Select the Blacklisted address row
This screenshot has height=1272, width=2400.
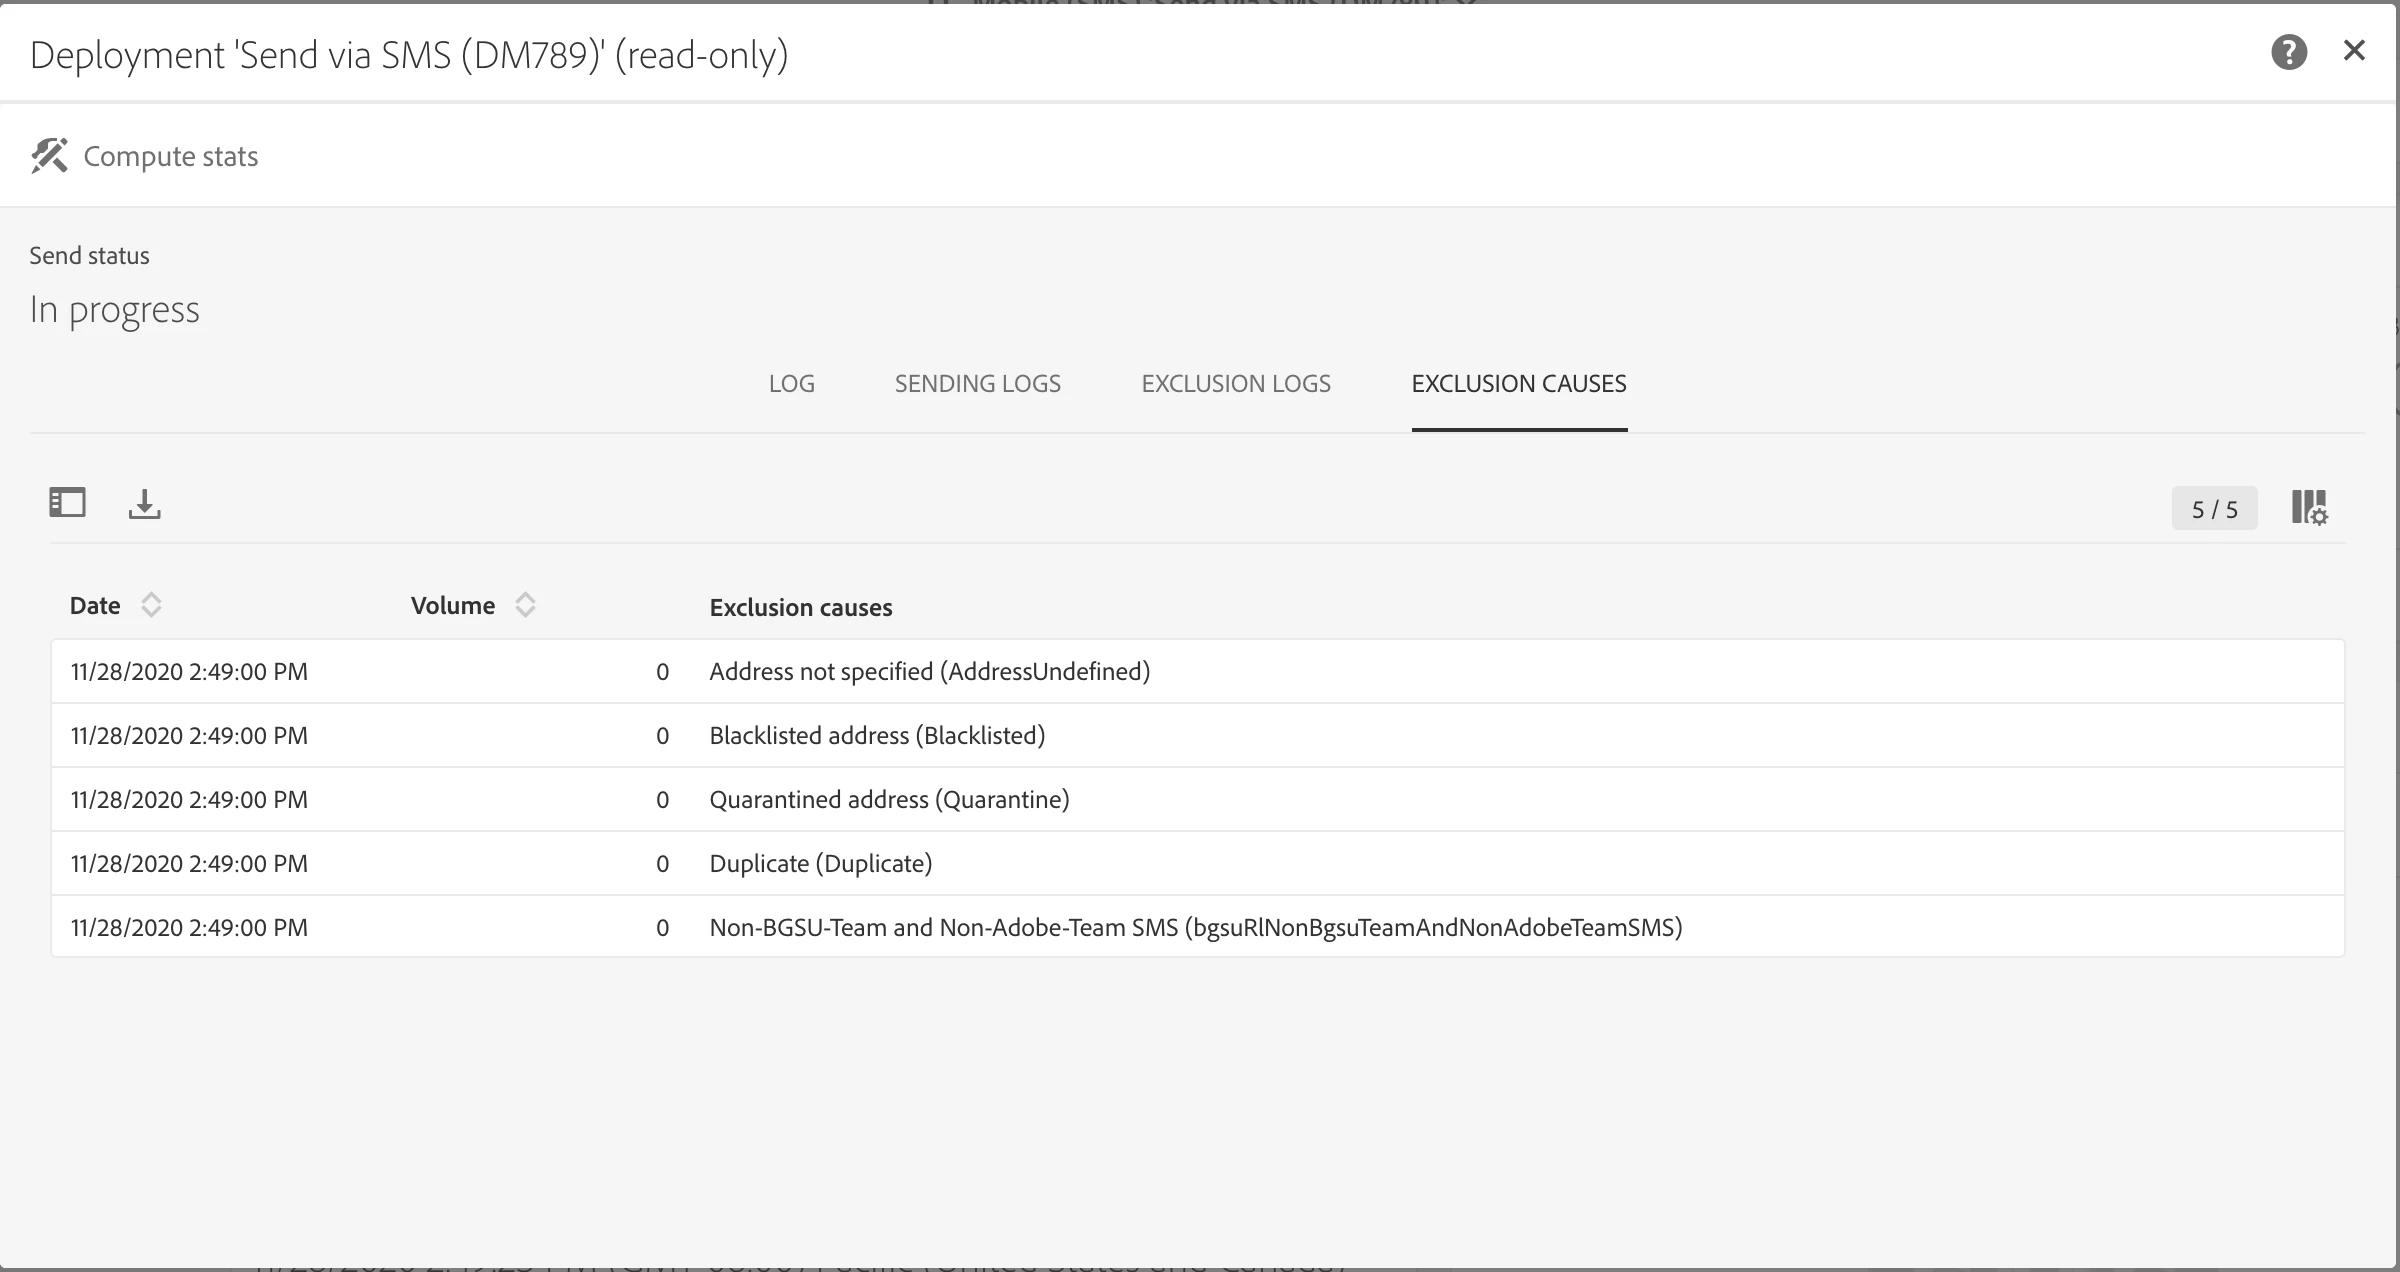click(876, 736)
